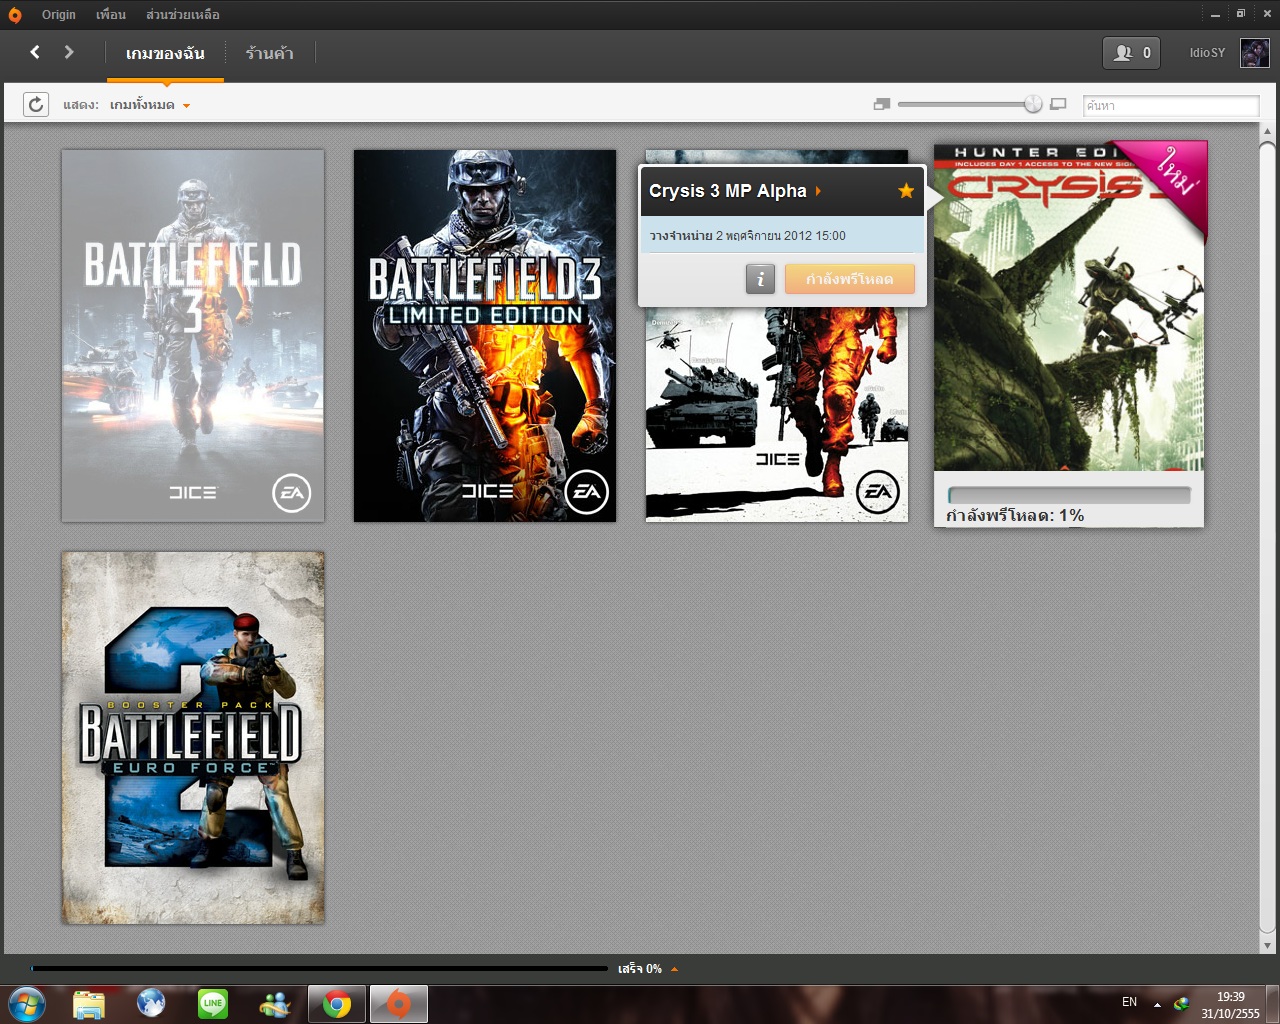The image size is (1280, 1024).
Task: Select the faded Battlefield 3 standard cover
Action: coord(193,336)
